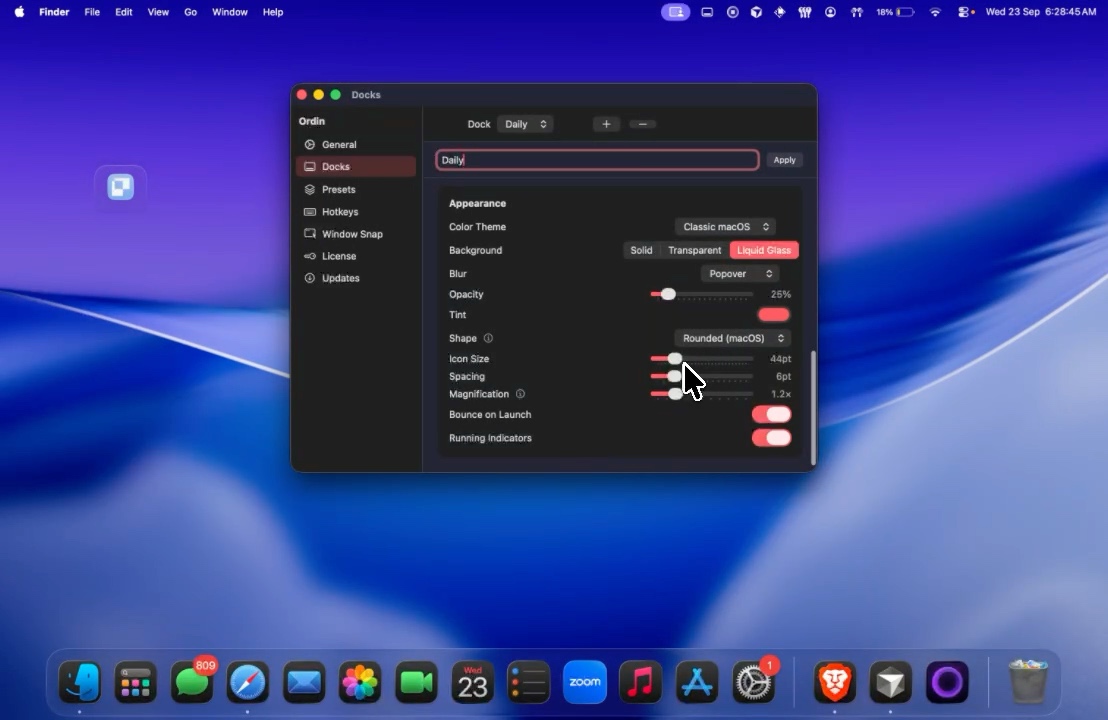Click the Magnification info icon
The image size is (1108, 720).
pos(520,394)
